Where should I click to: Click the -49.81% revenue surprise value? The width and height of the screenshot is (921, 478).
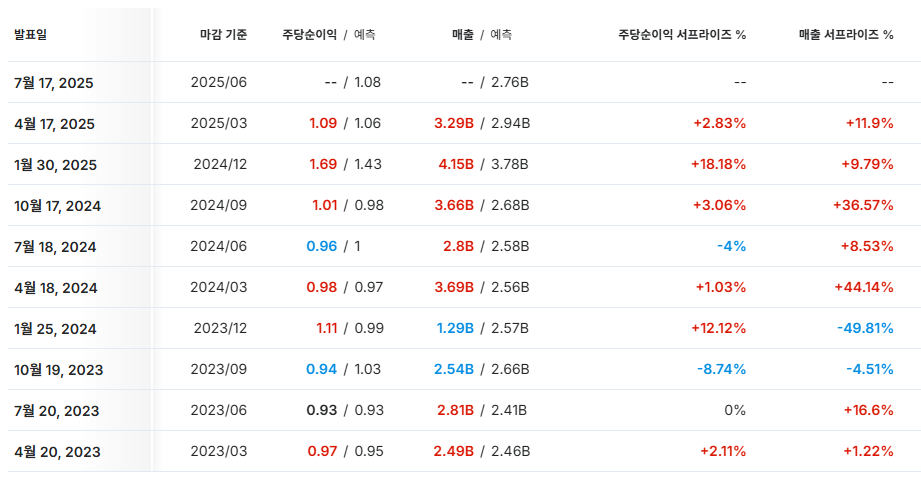click(x=865, y=329)
